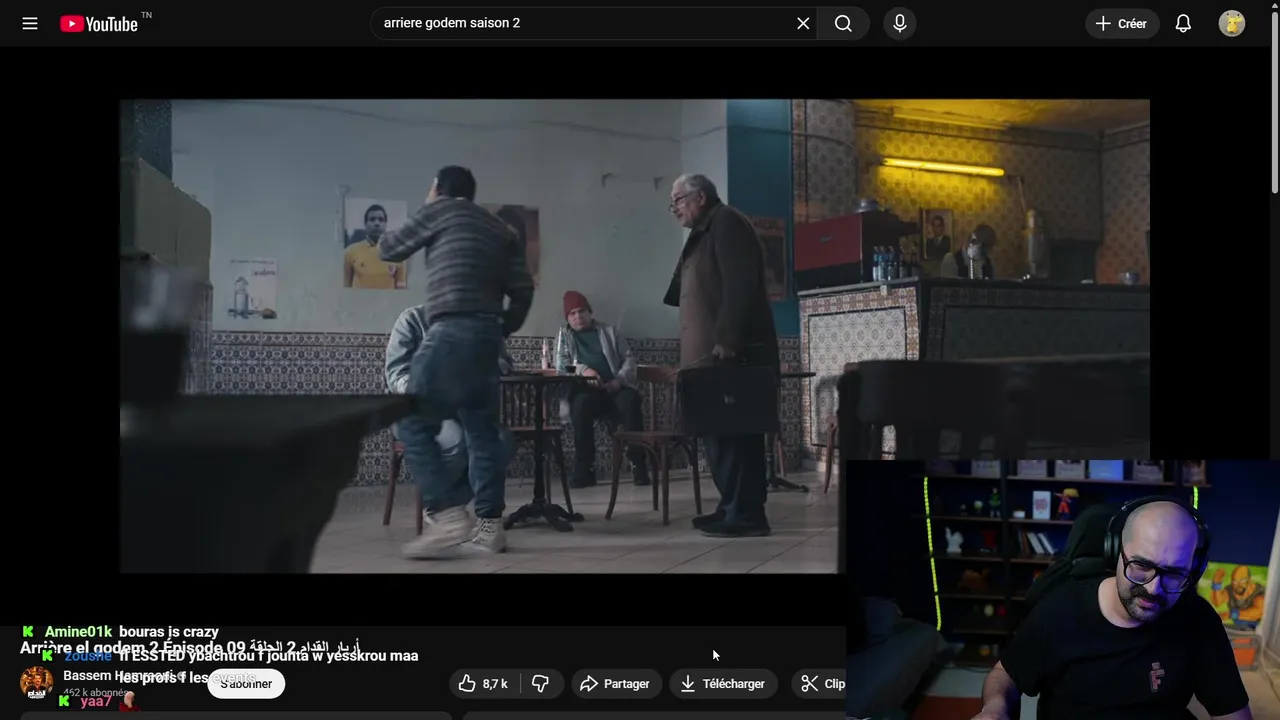The image size is (1280, 720).
Task: Like the video (8,7 k)
Action: (482, 684)
